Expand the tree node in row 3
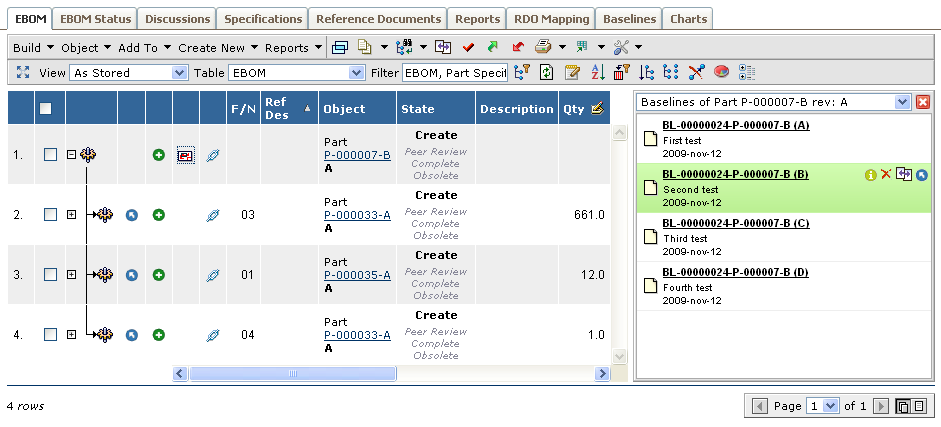 coord(71,275)
